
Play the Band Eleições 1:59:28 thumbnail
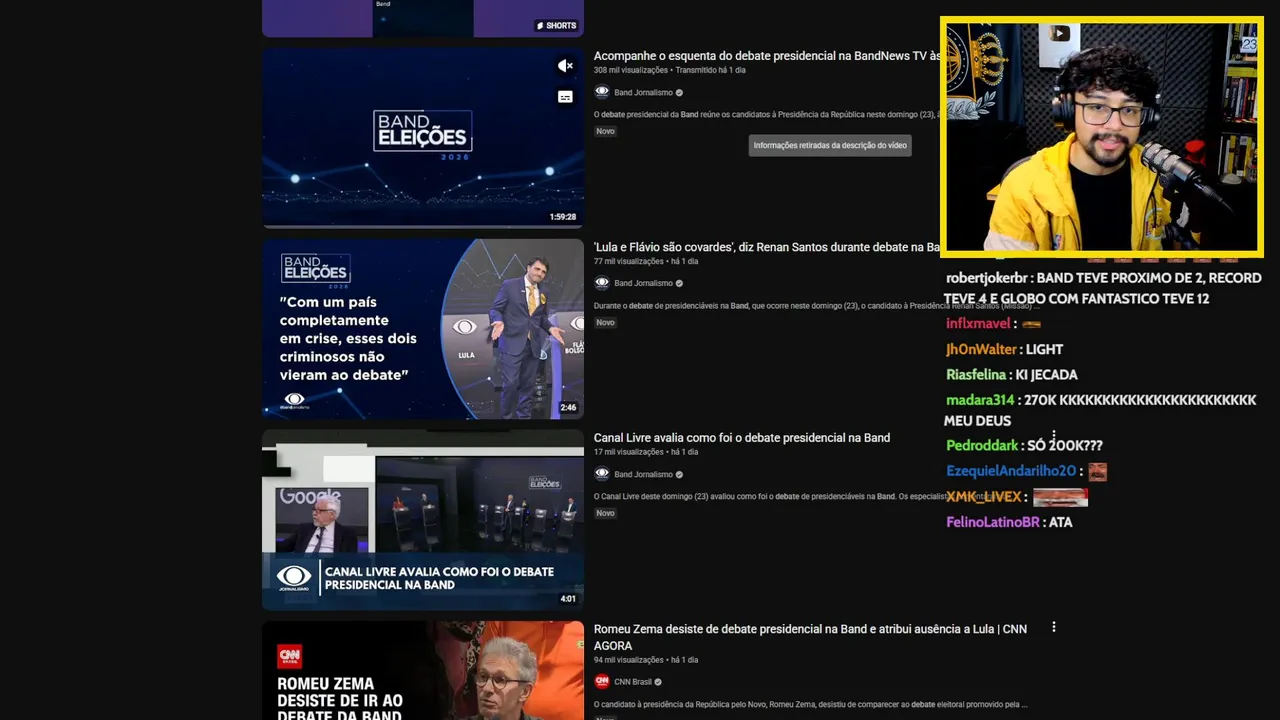coord(423,137)
